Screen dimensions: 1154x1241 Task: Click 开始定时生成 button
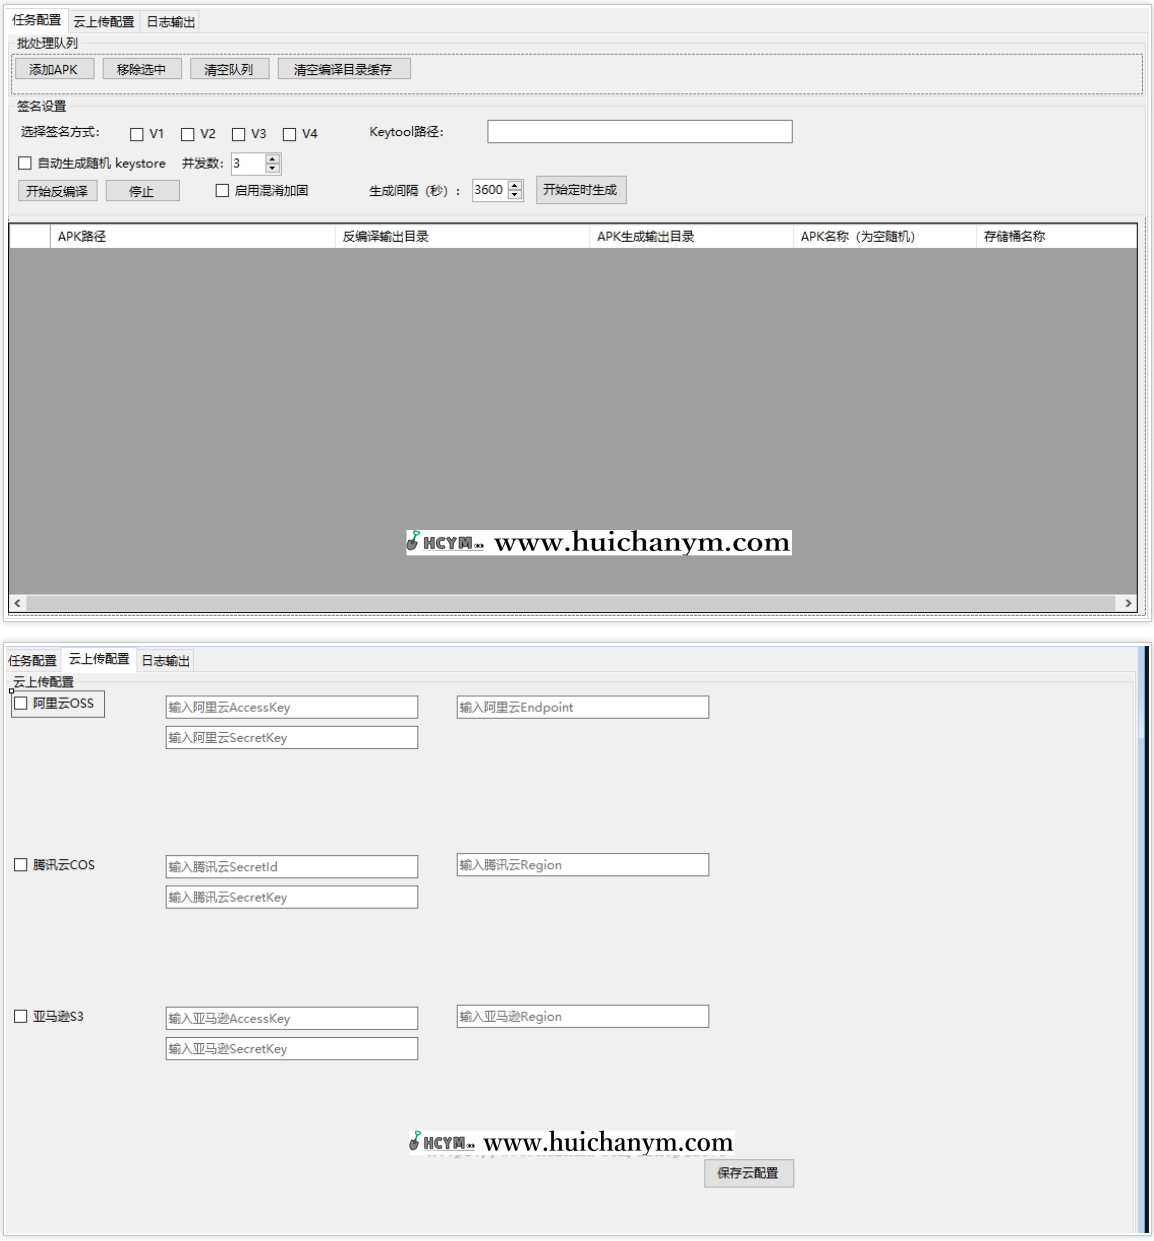[581, 190]
